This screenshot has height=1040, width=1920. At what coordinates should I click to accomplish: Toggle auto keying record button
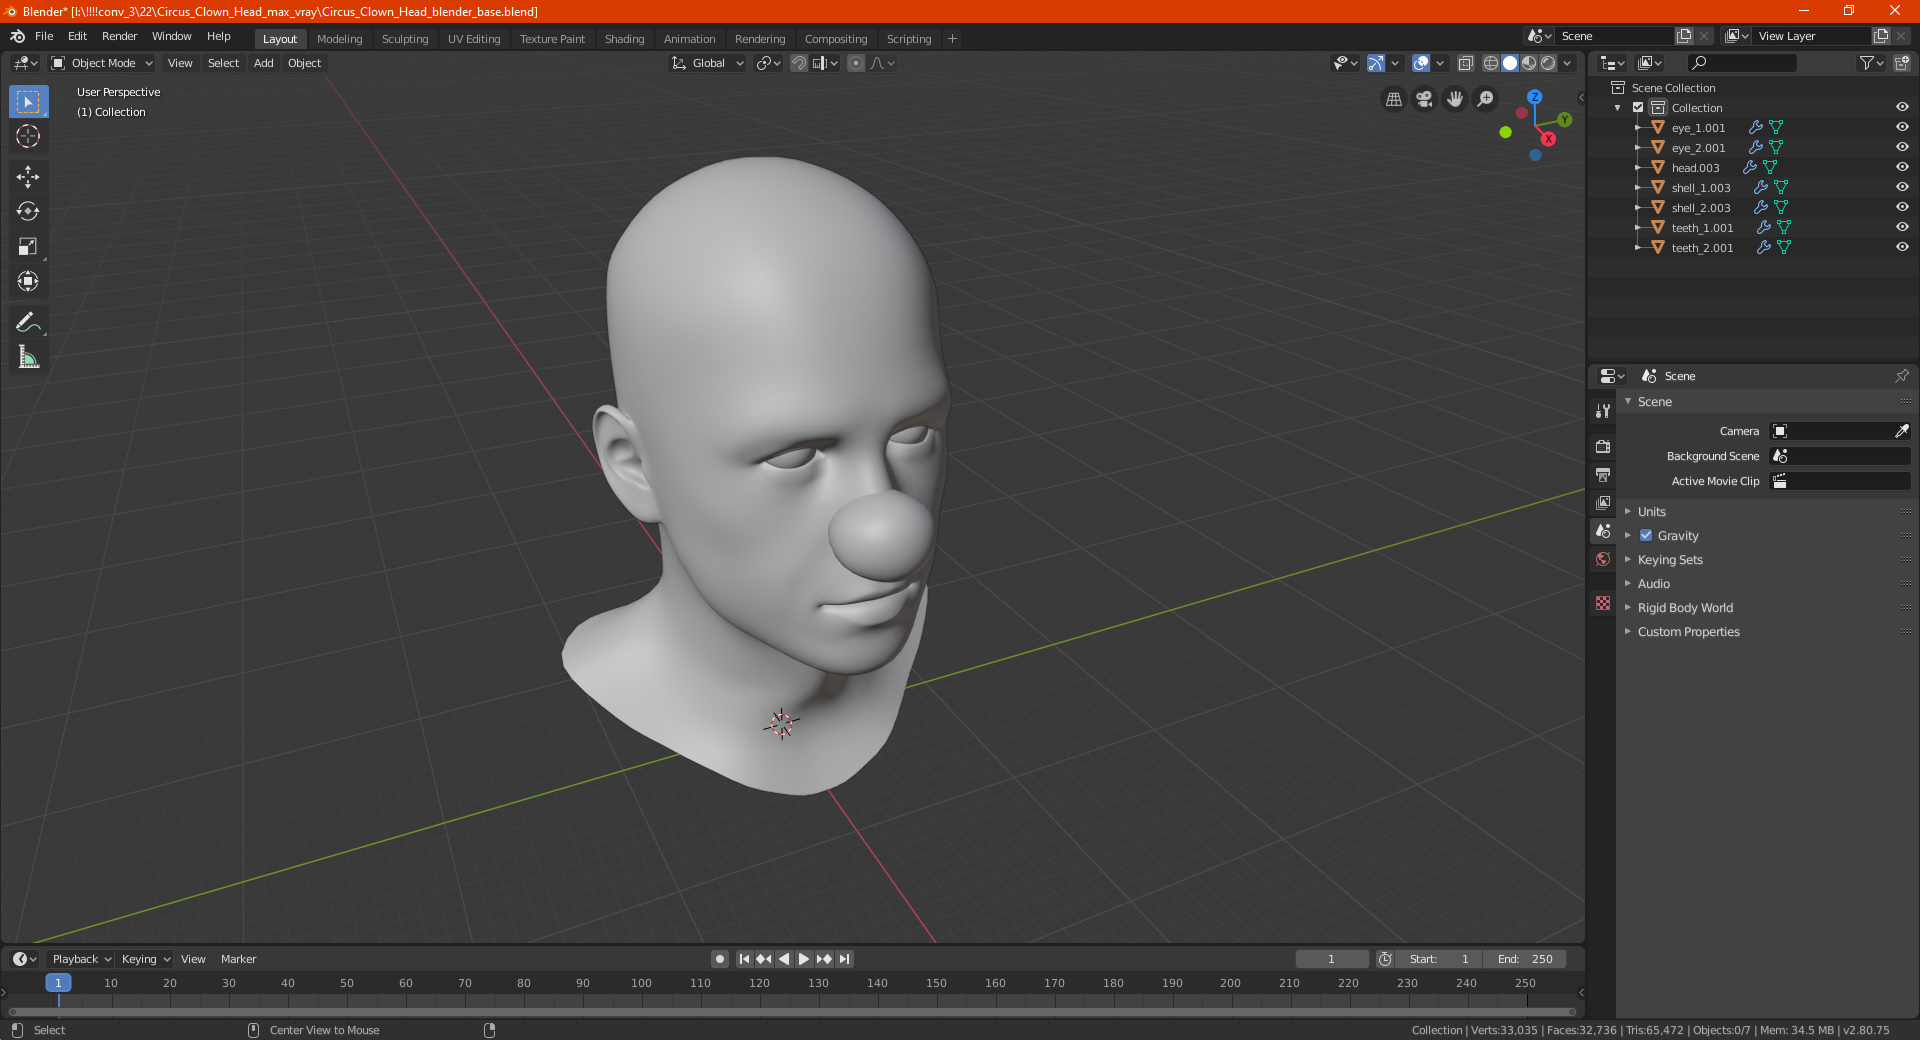(720, 959)
